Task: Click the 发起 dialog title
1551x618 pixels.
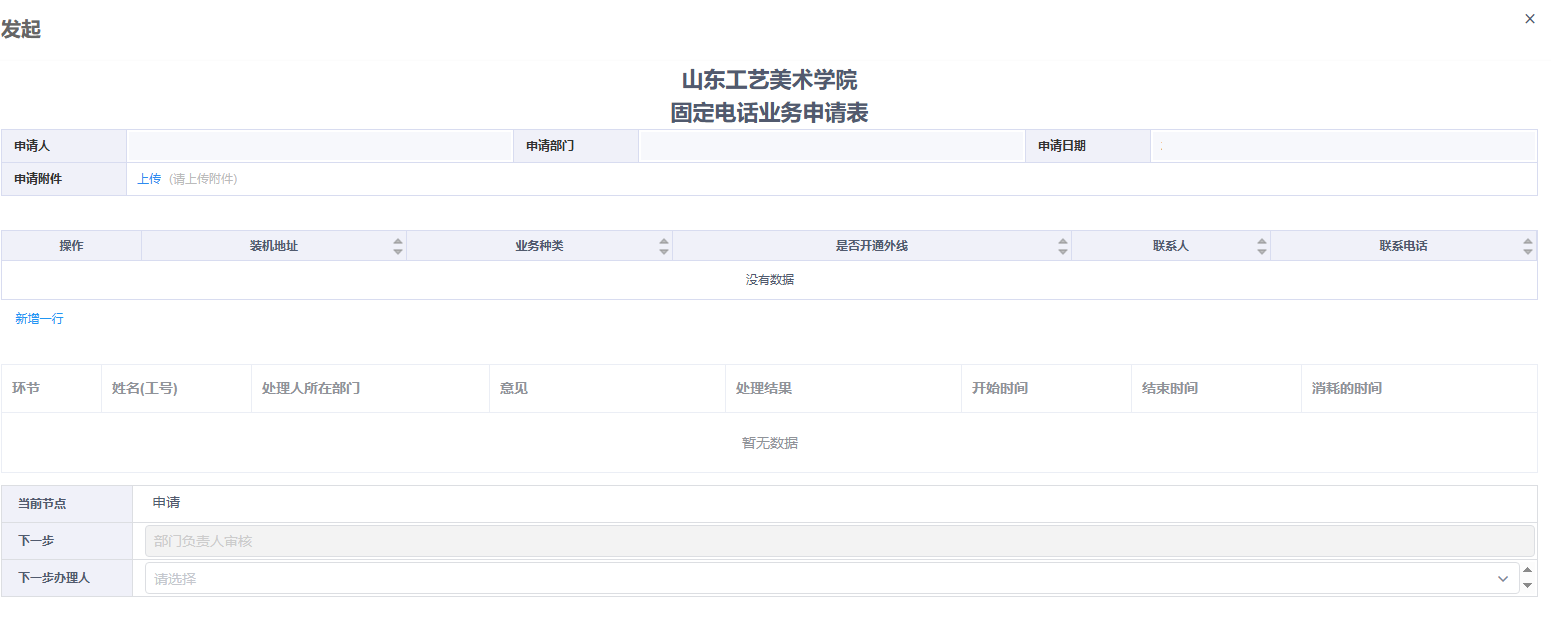Action: pos(21,30)
